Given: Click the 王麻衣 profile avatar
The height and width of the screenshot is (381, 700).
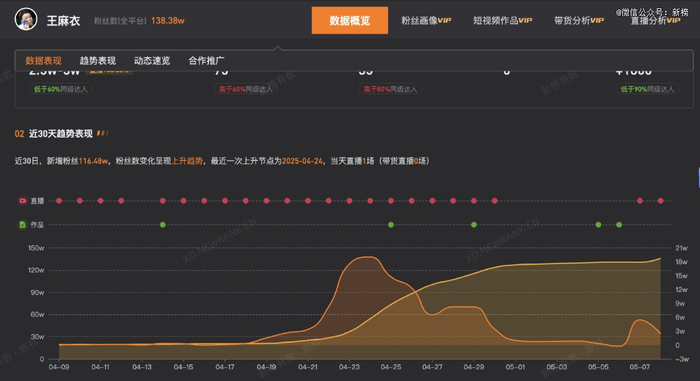Looking at the screenshot, I should tap(26, 19).
